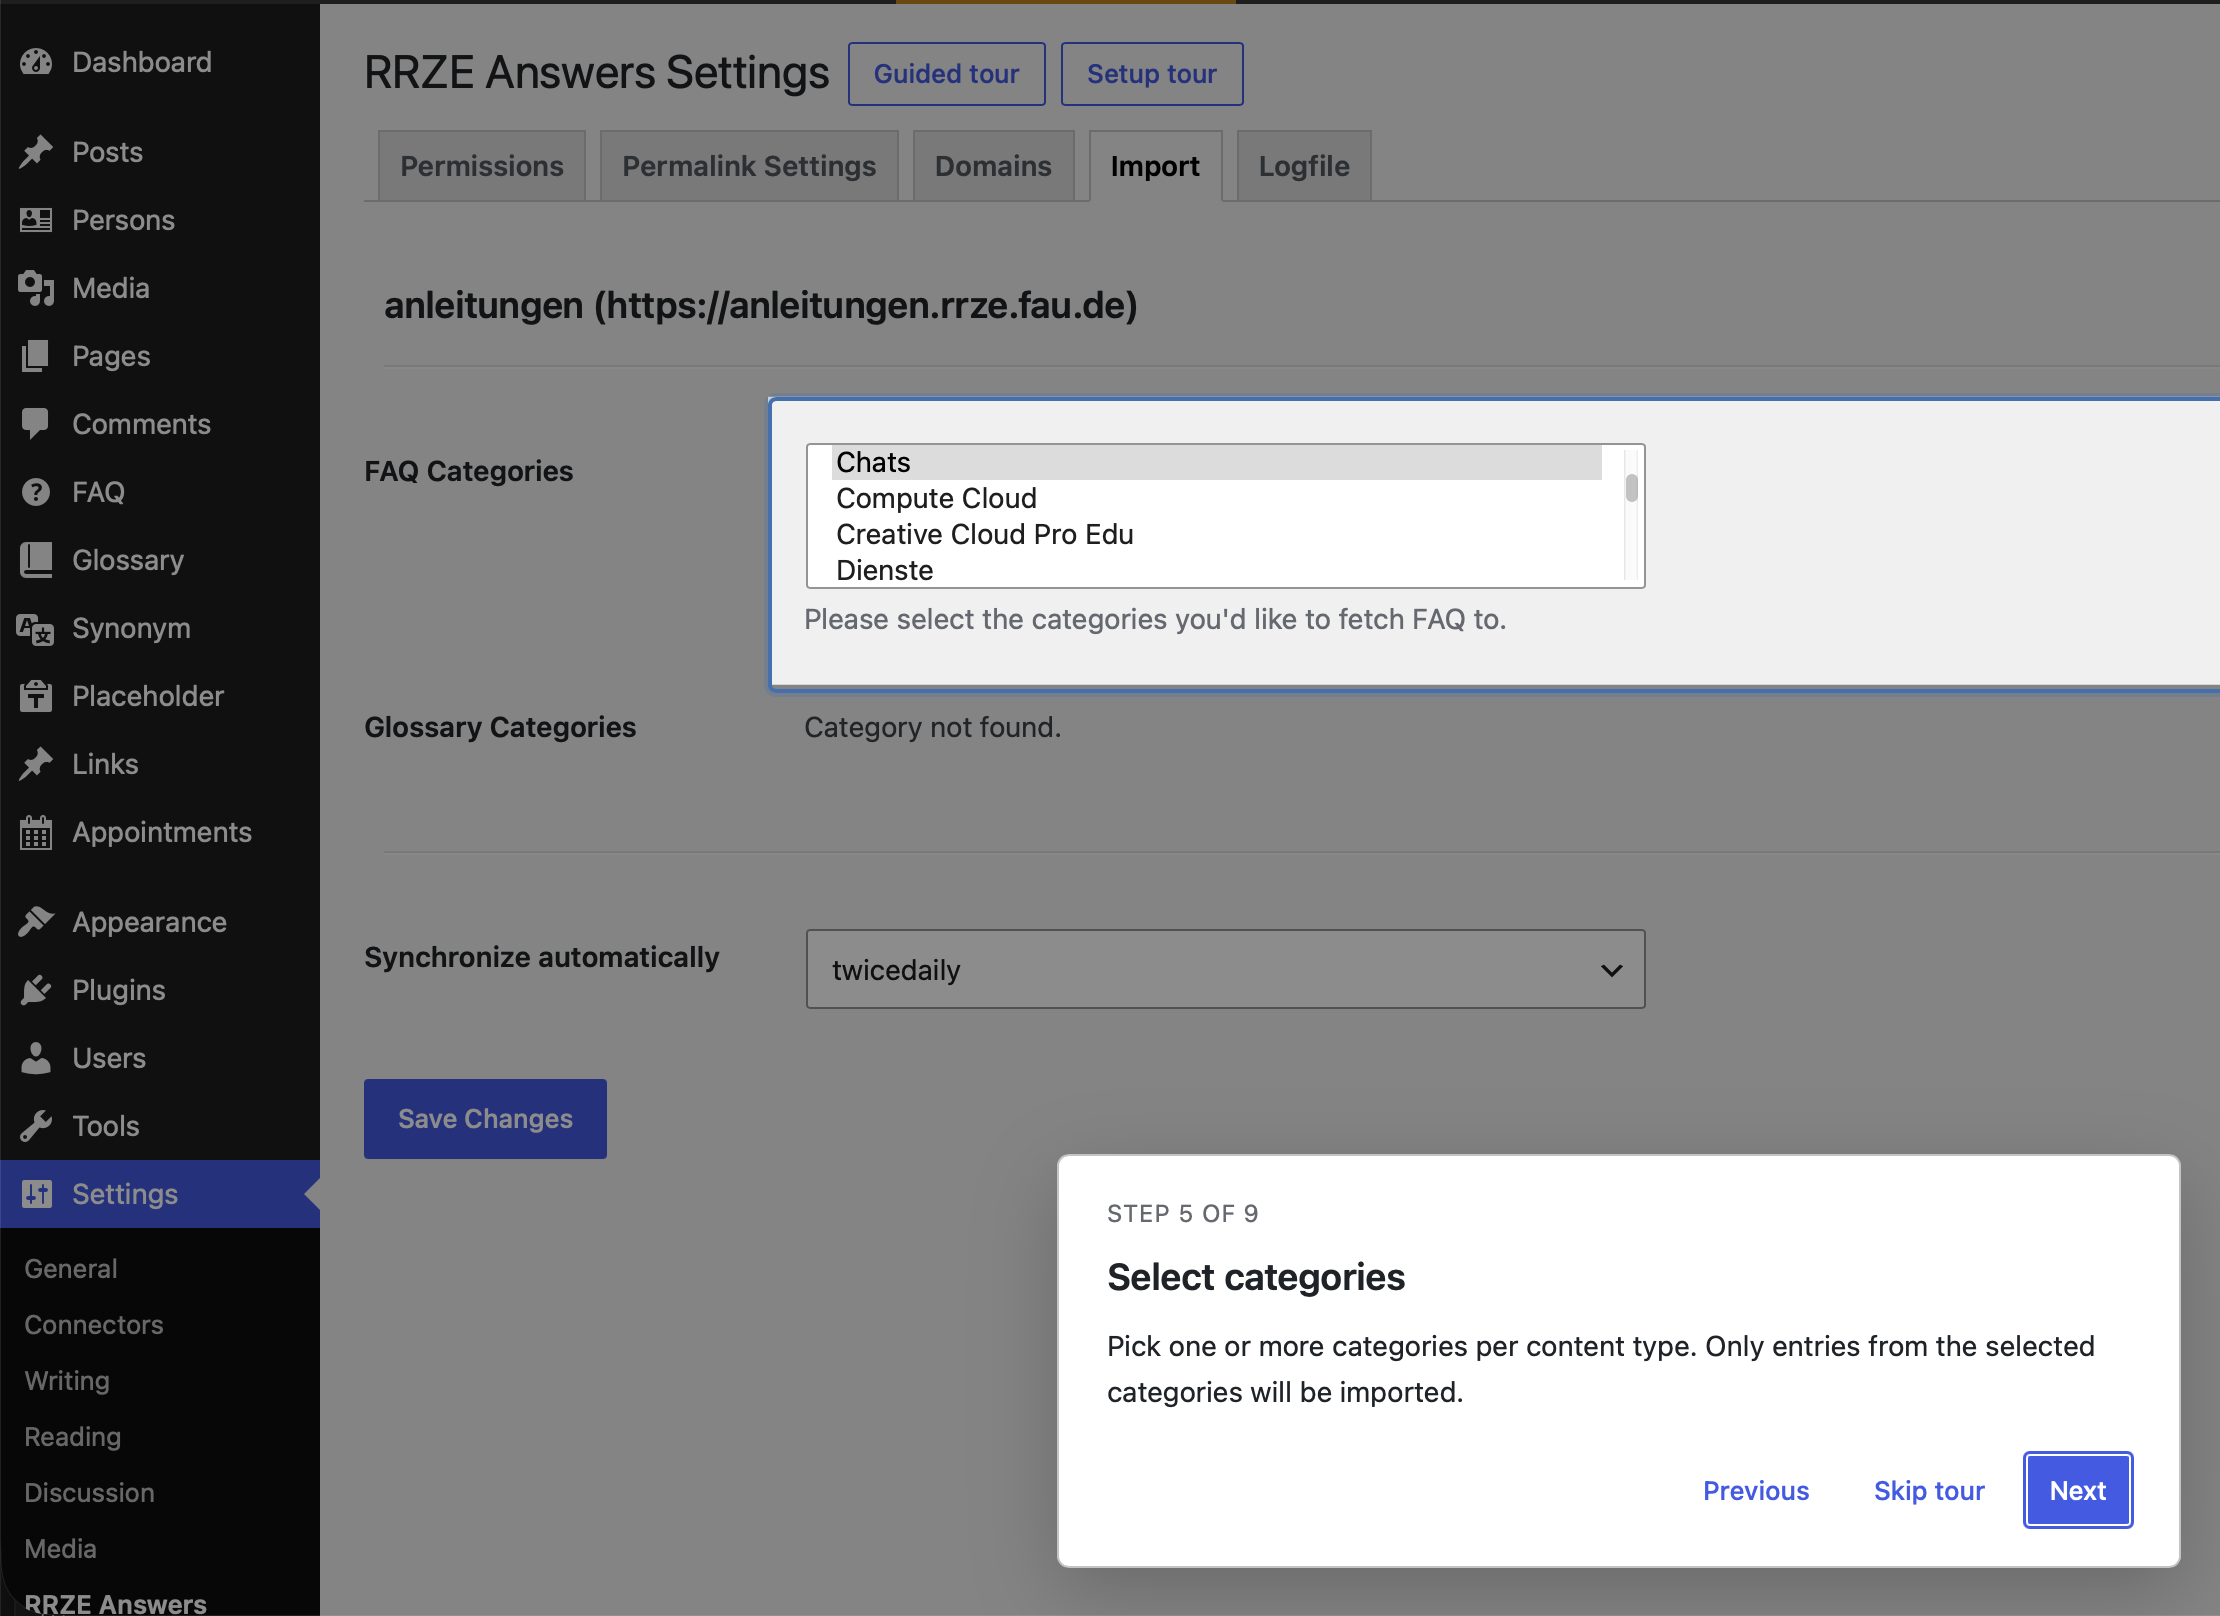Open the Dashboard menu label
The width and height of the screenshot is (2220, 1616).
coord(142,62)
